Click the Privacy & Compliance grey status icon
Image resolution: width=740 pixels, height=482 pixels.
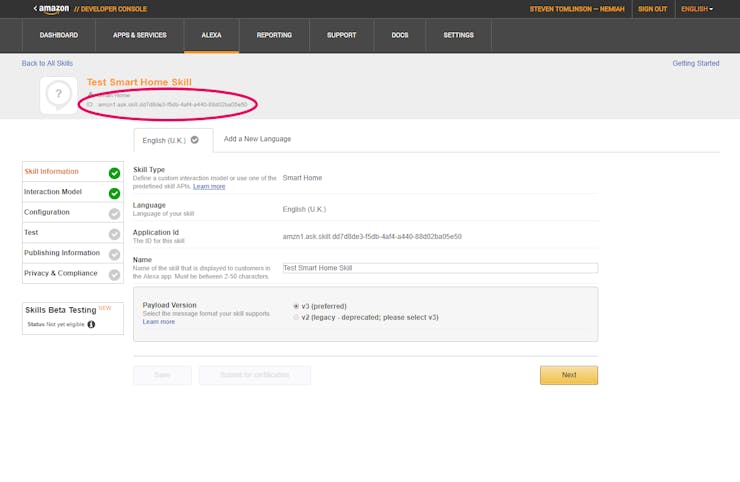(x=114, y=275)
